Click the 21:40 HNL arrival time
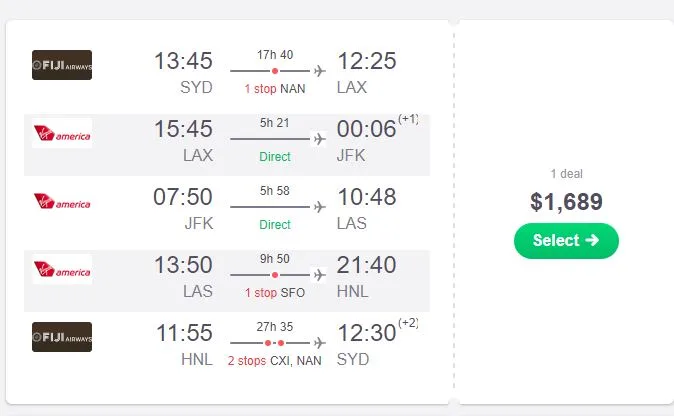 click(x=367, y=265)
